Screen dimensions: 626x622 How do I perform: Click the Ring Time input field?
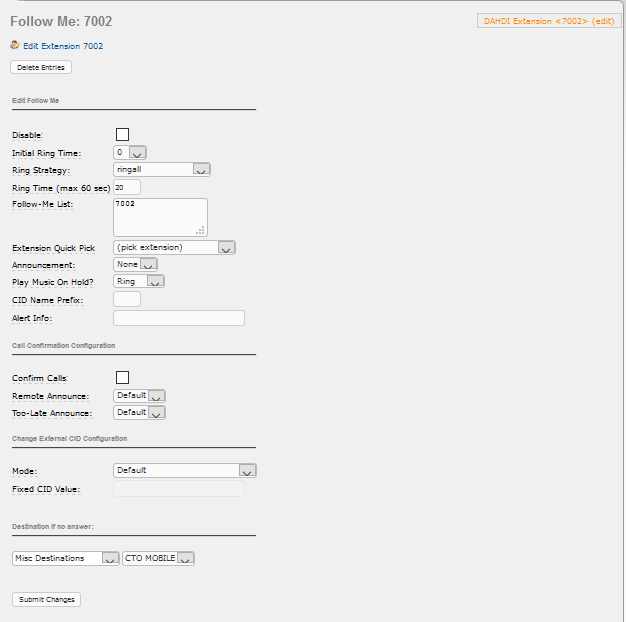(x=127, y=187)
